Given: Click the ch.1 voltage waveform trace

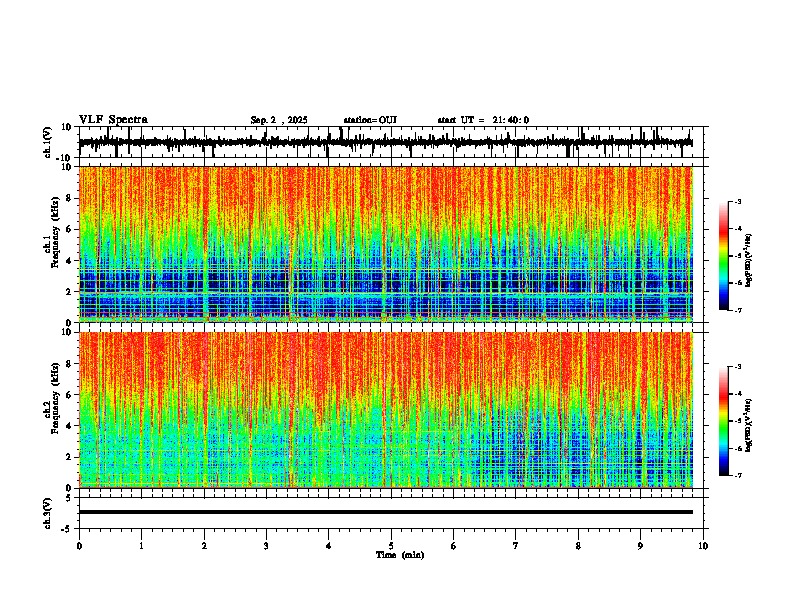Looking at the screenshot, I should (x=386, y=142).
